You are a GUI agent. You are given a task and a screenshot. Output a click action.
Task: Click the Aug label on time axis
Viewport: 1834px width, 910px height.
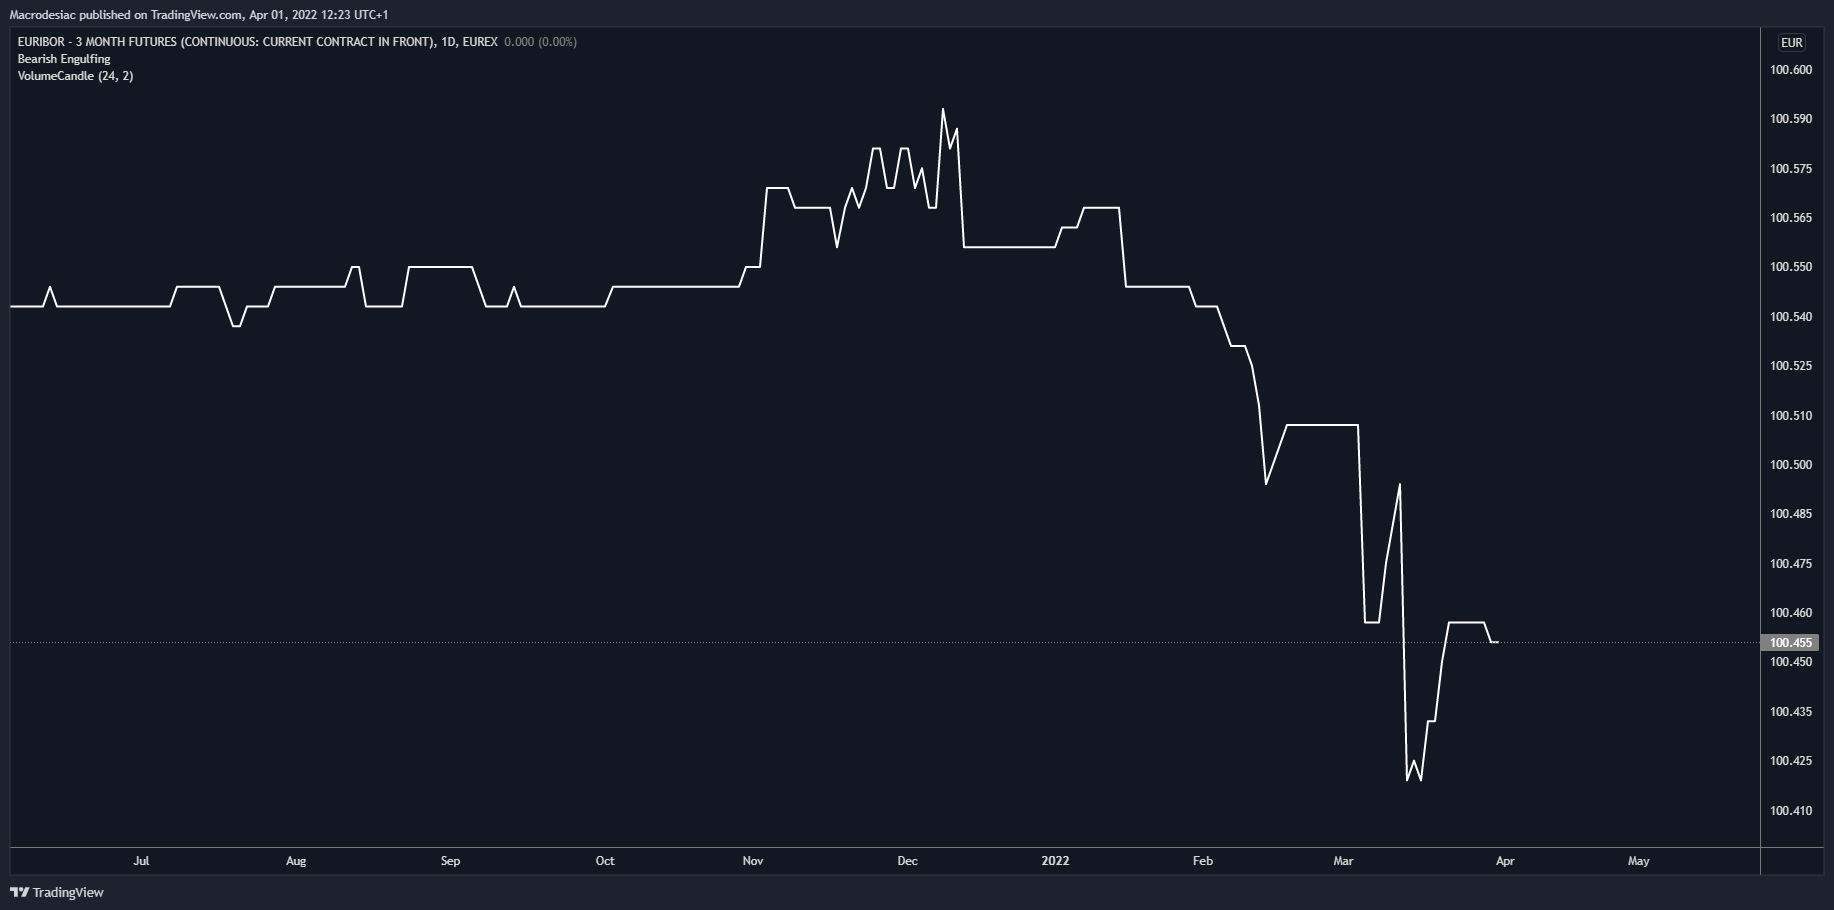[296, 861]
